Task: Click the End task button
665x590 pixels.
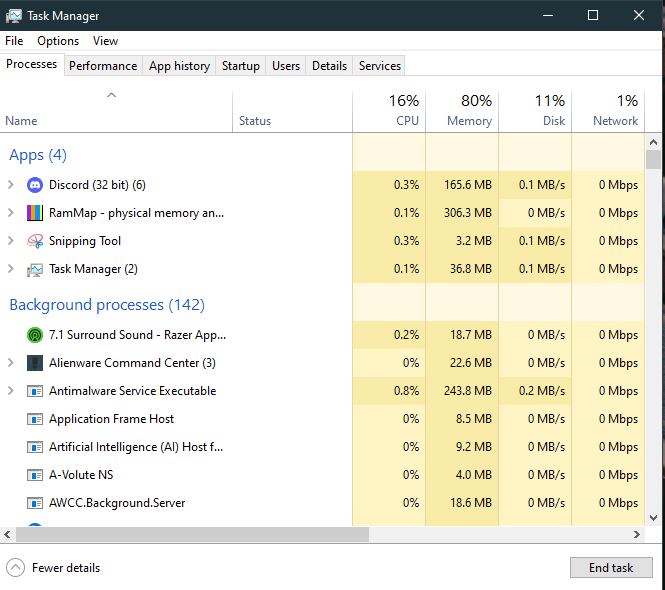Action: [611, 568]
